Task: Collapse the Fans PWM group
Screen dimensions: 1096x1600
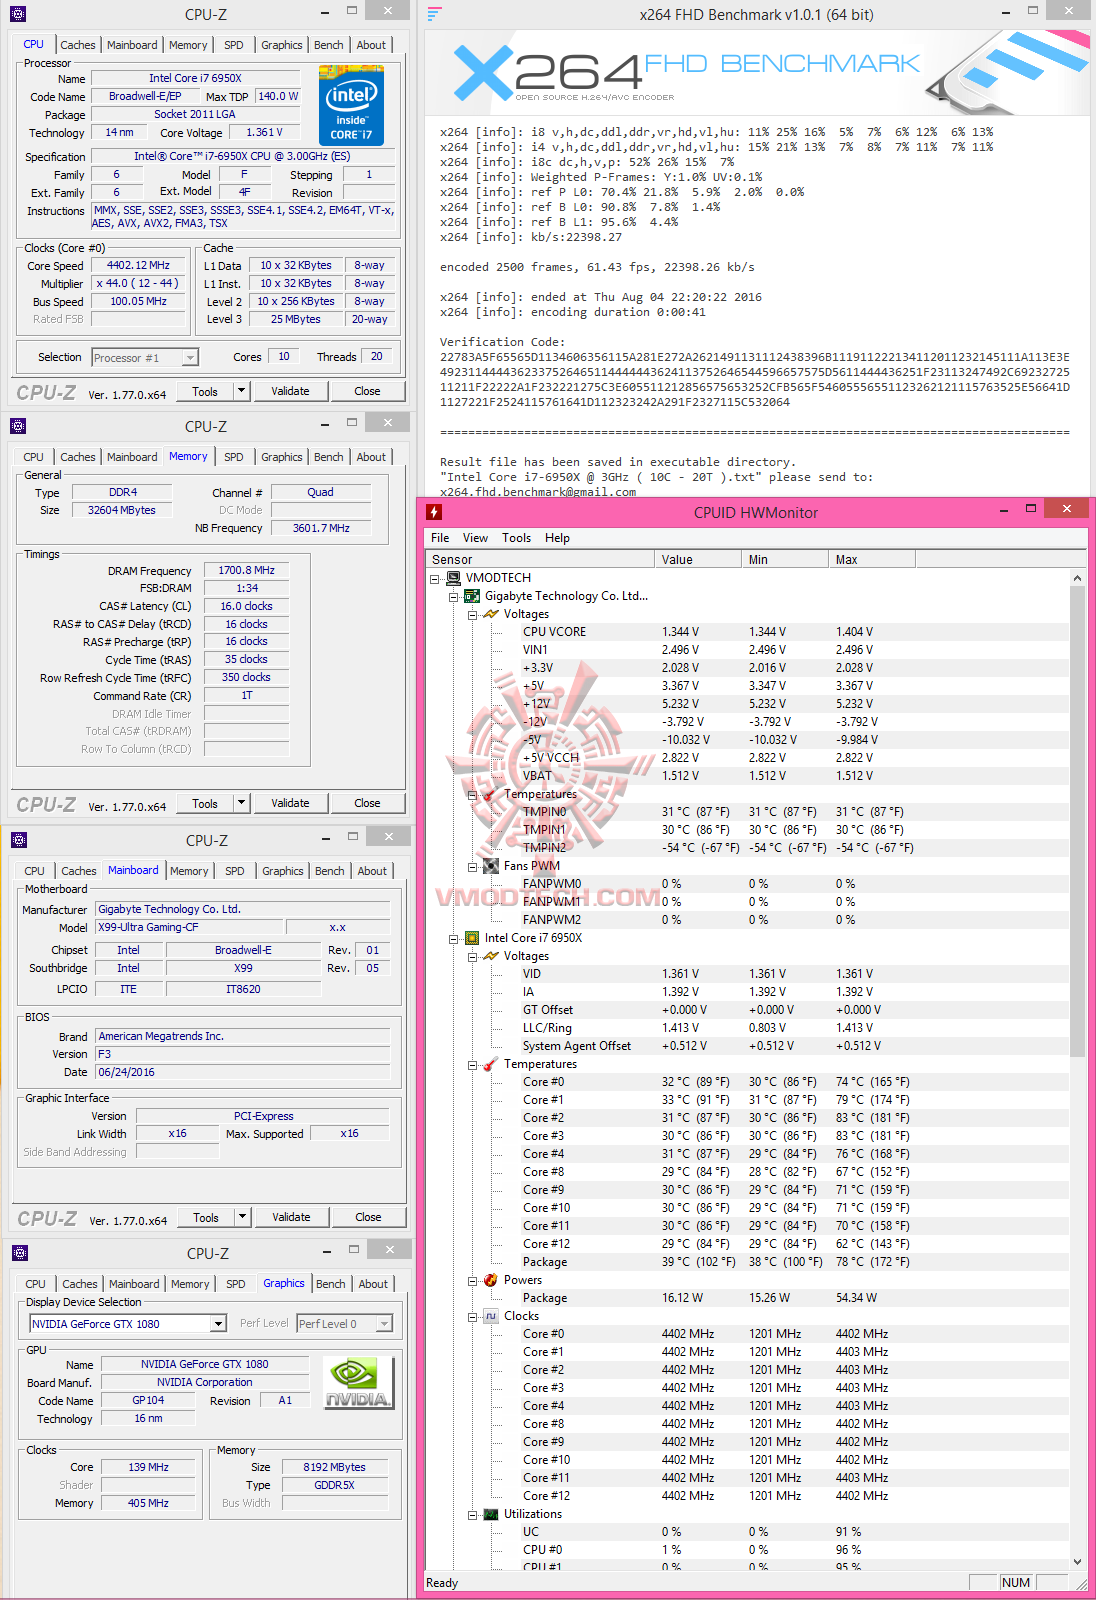Action: [473, 867]
